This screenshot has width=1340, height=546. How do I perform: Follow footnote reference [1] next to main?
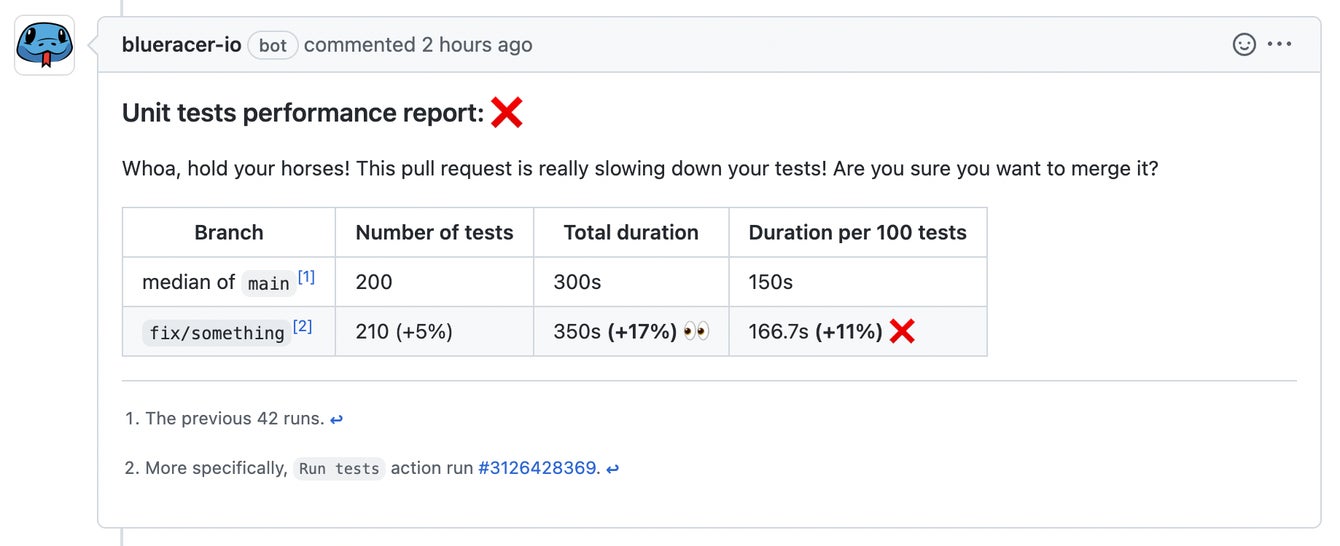click(306, 278)
